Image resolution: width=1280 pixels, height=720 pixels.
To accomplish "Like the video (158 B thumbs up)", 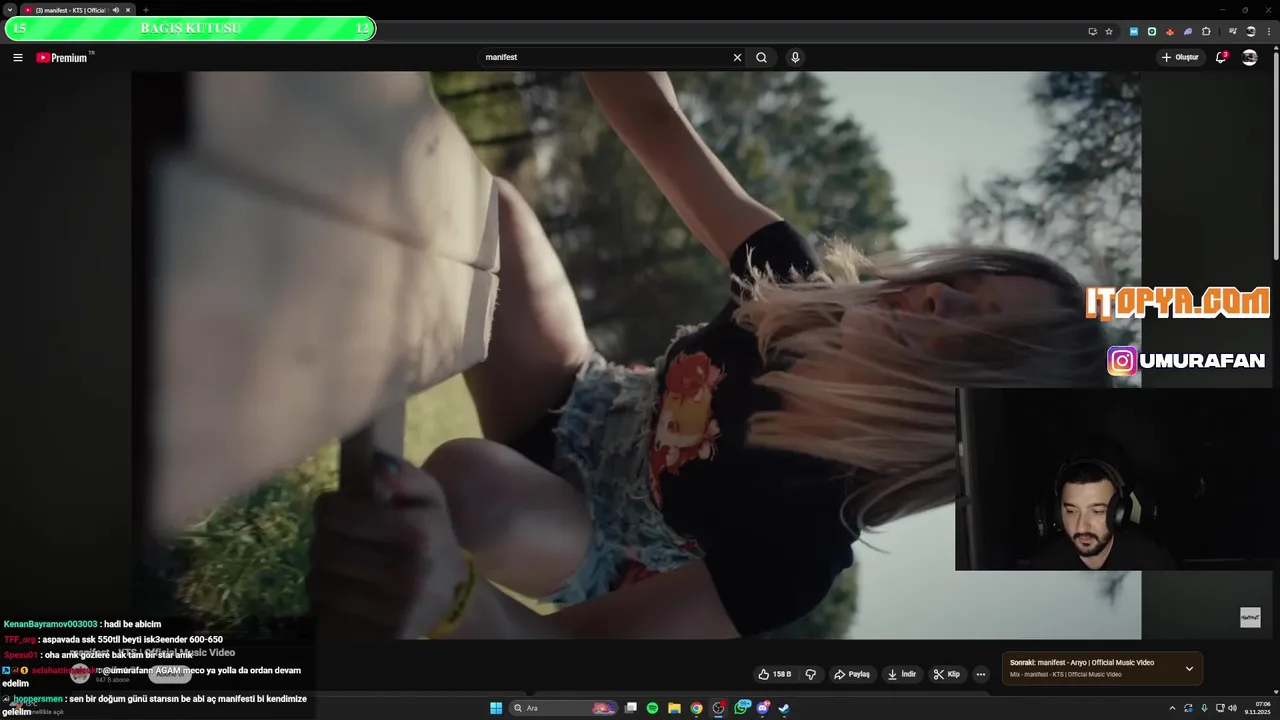I will [x=775, y=674].
